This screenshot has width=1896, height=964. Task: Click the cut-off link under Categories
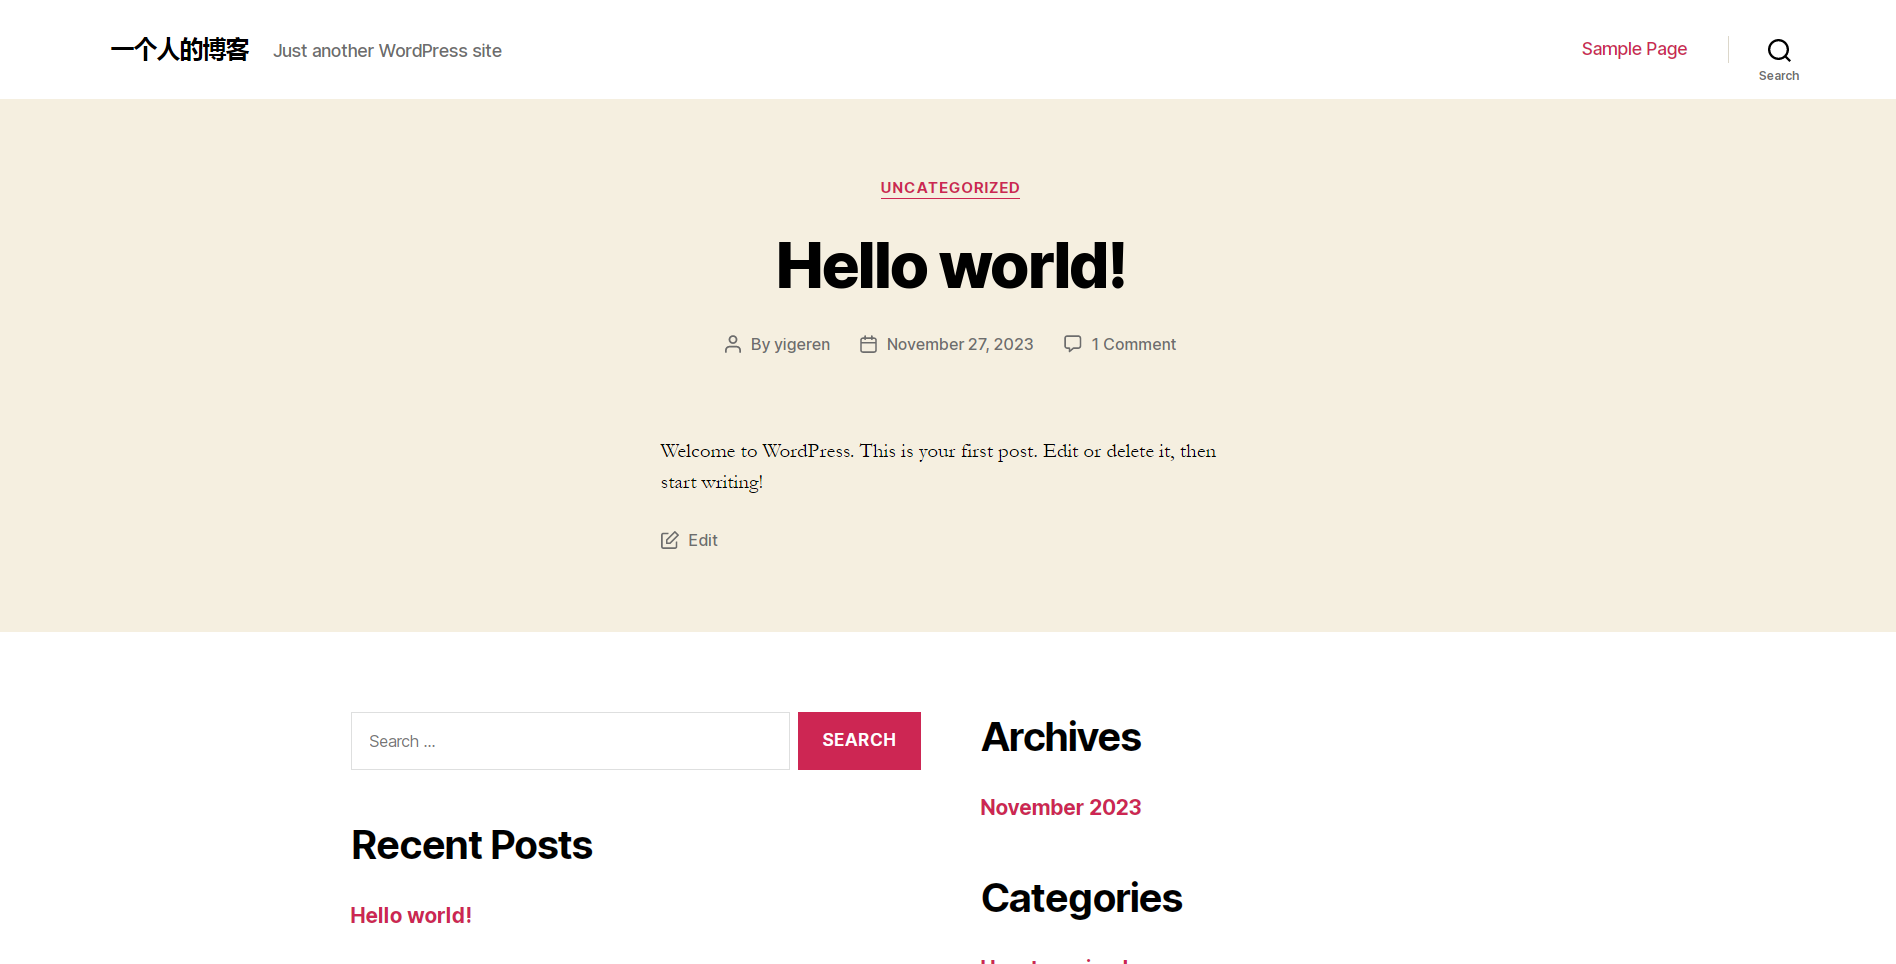(x=1054, y=960)
